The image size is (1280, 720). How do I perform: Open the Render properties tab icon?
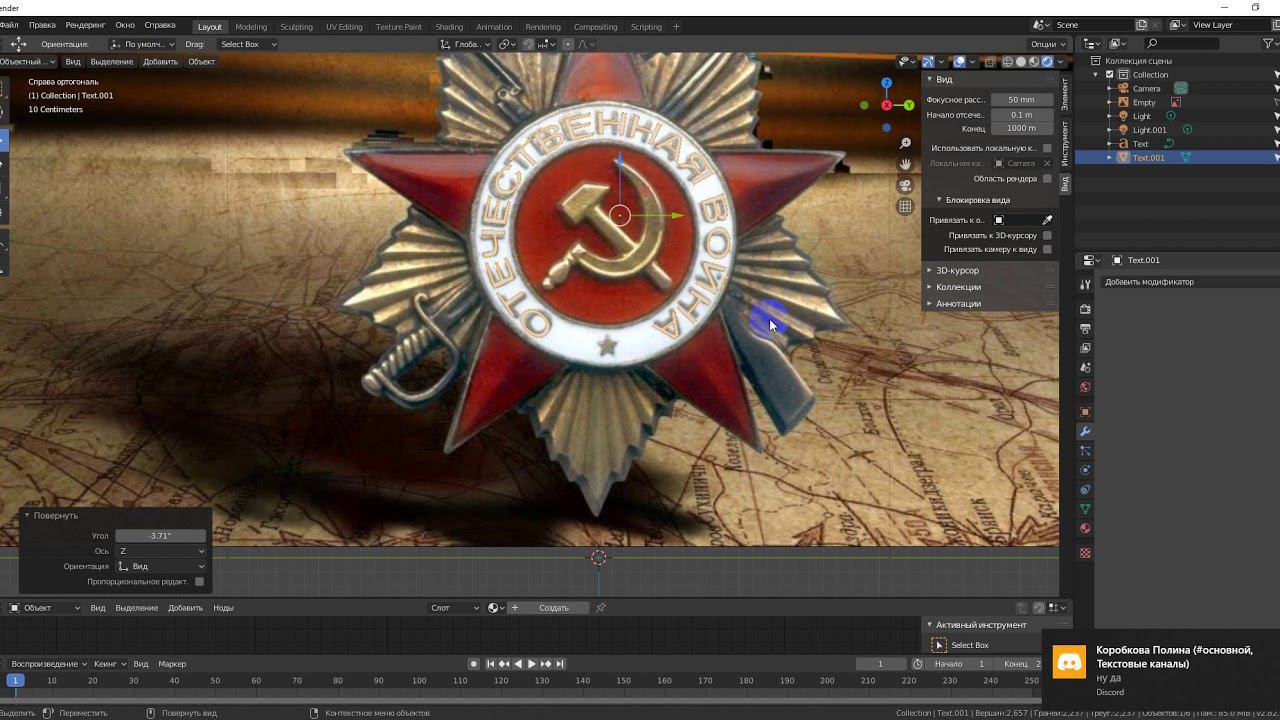click(1085, 309)
